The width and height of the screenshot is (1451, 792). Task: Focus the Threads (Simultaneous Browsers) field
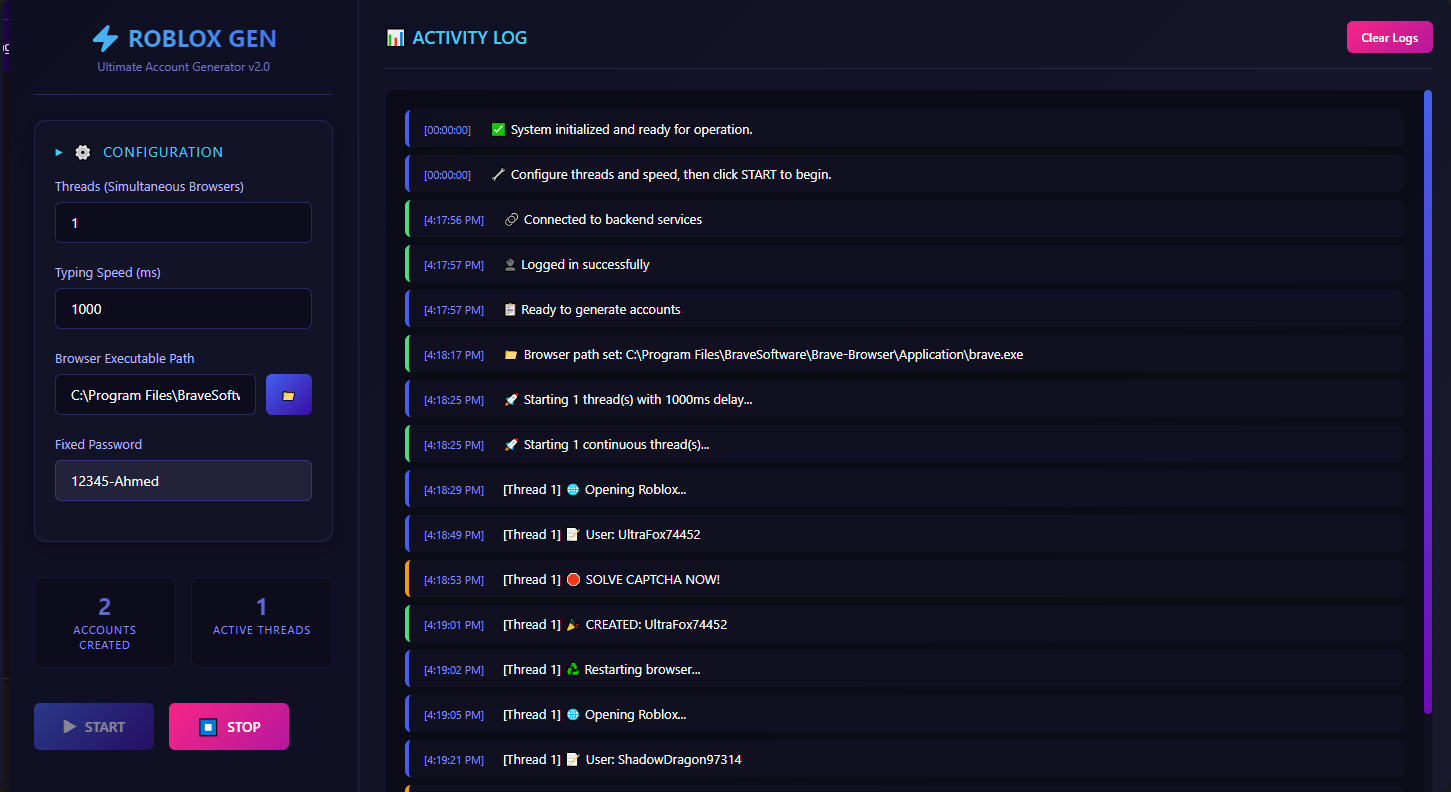pos(183,223)
